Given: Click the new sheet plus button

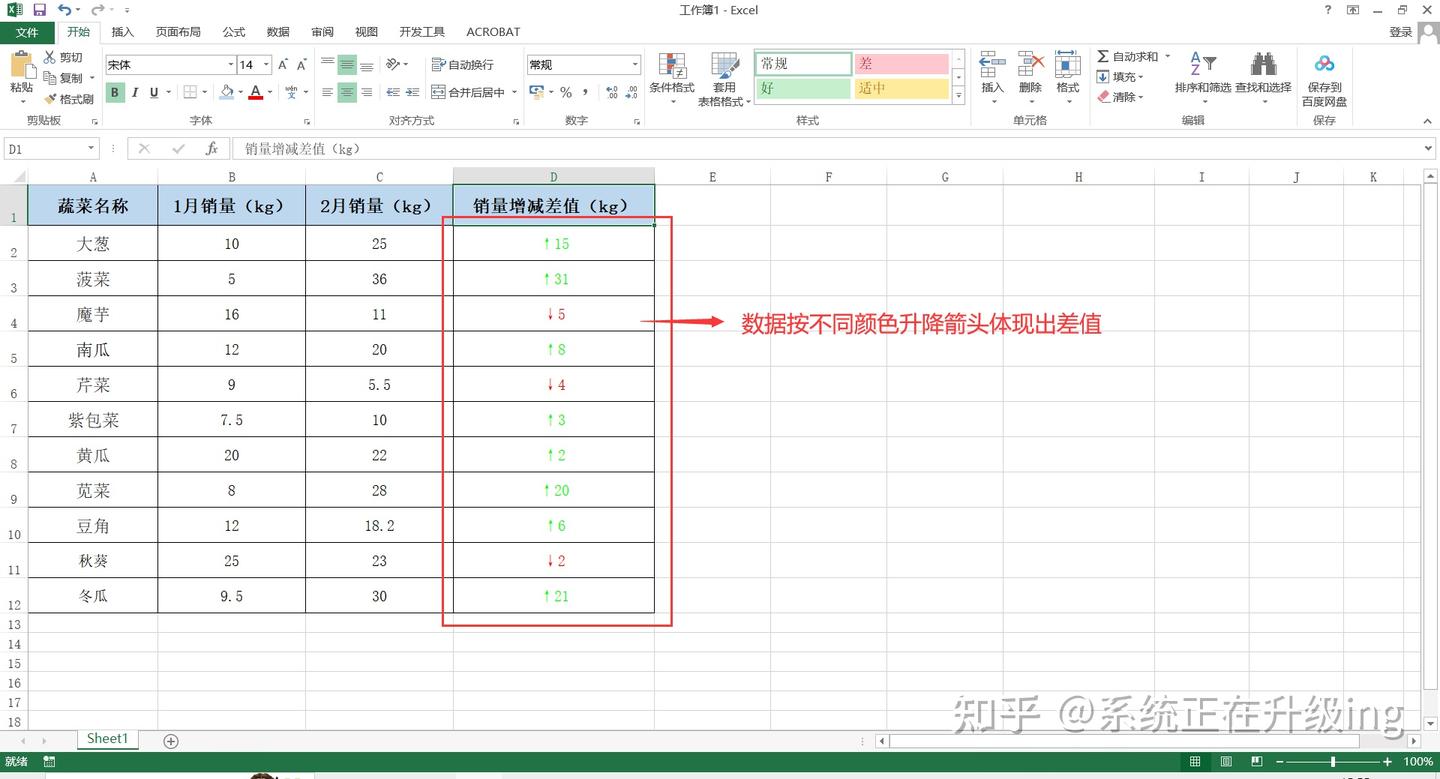Looking at the screenshot, I should [x=170, y=741].
